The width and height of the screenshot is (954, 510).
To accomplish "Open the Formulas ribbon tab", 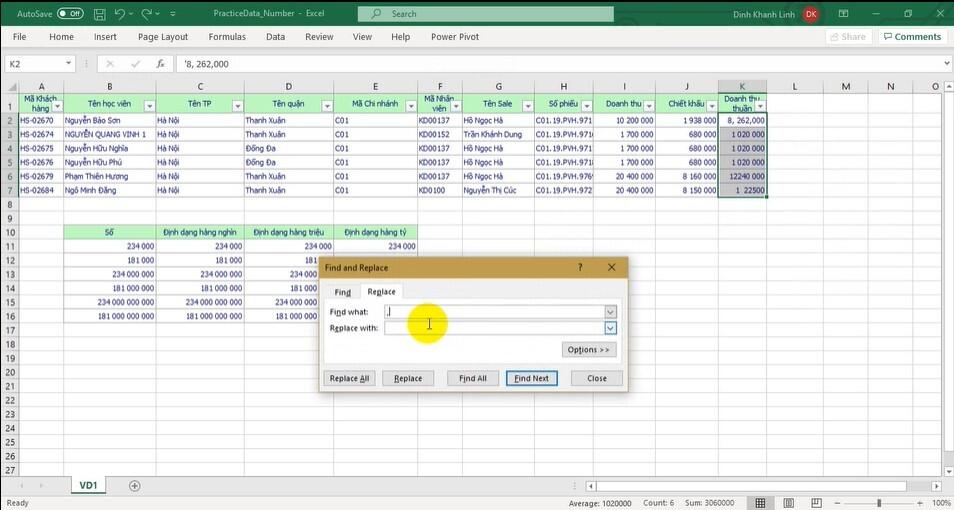I will pyautogui.click(x=227, y=37).
